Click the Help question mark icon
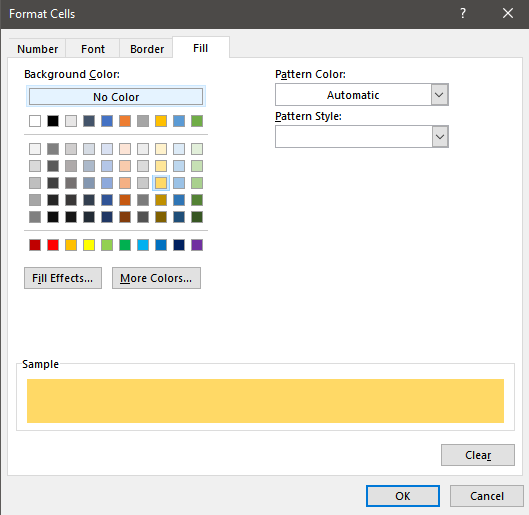 click(x=463, y=13)
